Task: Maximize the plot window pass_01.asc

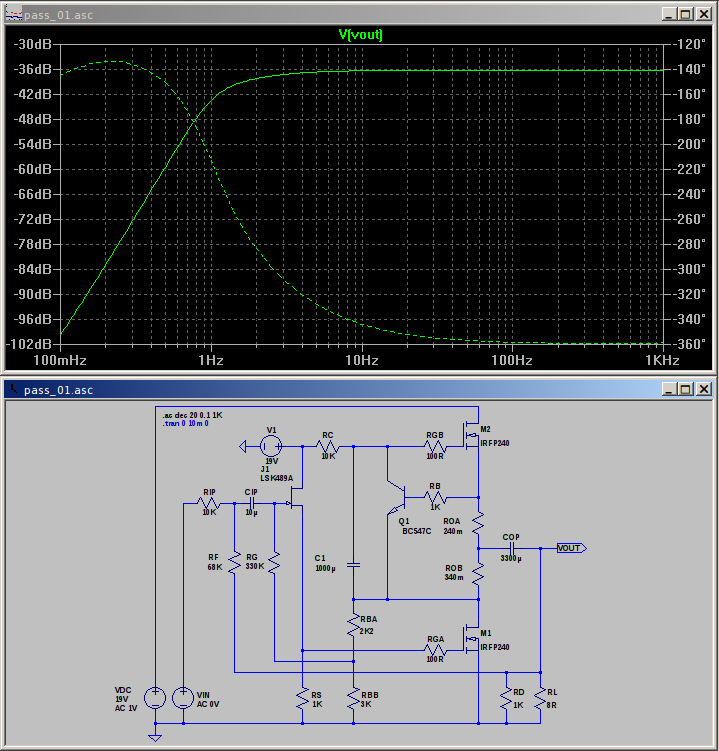Action: (686, 14)
